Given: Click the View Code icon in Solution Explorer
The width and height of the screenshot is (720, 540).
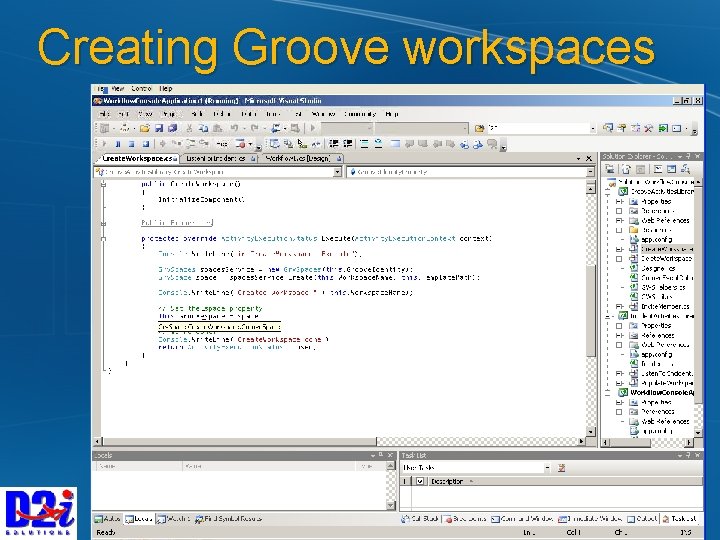Looking at the screenshot, I should (x=658, y=169).
